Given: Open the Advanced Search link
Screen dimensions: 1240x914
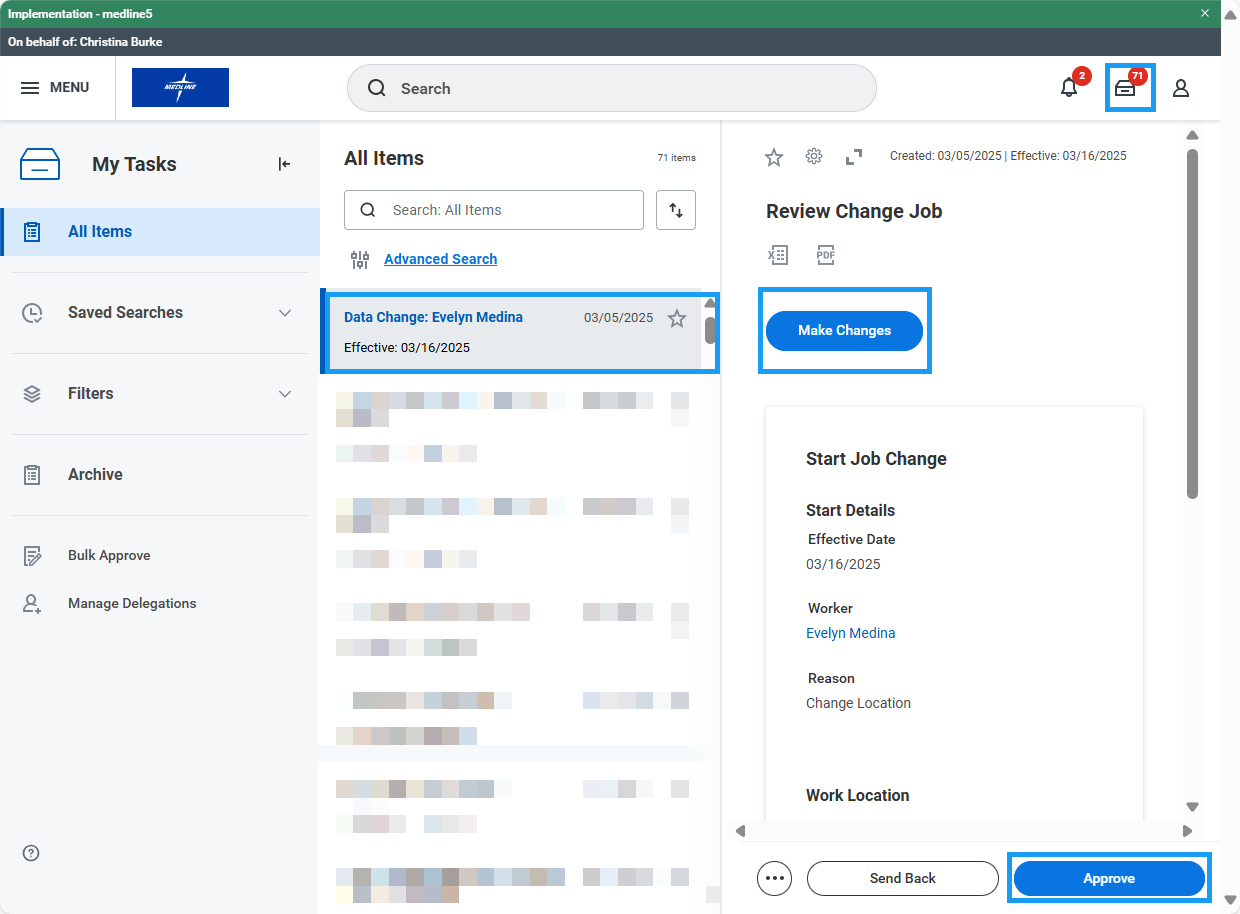Looking at the screenshot, I should coord(440,259).
